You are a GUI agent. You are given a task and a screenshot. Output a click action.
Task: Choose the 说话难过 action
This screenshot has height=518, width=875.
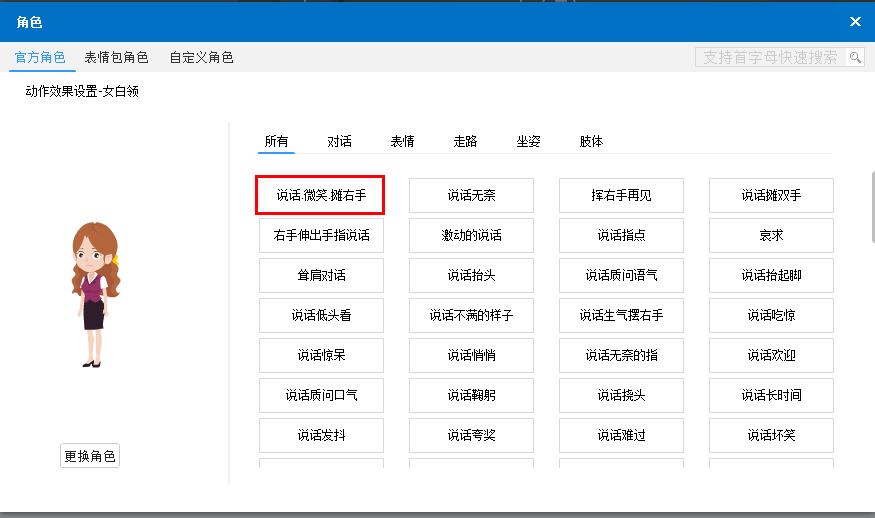[622, 435]
